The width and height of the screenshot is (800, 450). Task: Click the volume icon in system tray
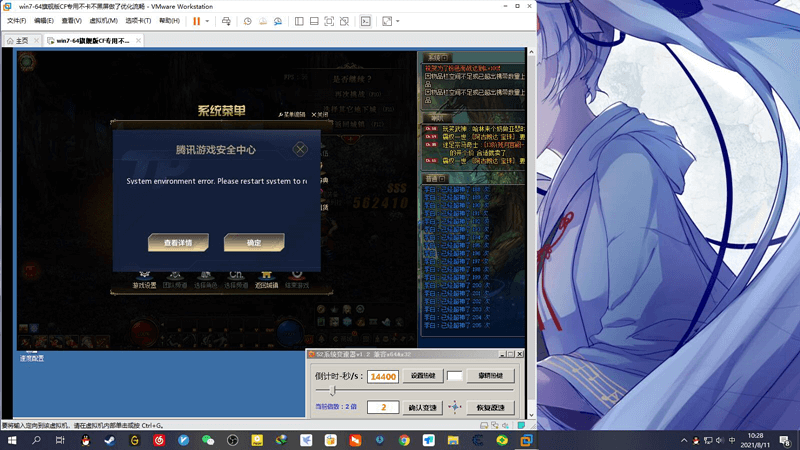[x=719, y=440]
